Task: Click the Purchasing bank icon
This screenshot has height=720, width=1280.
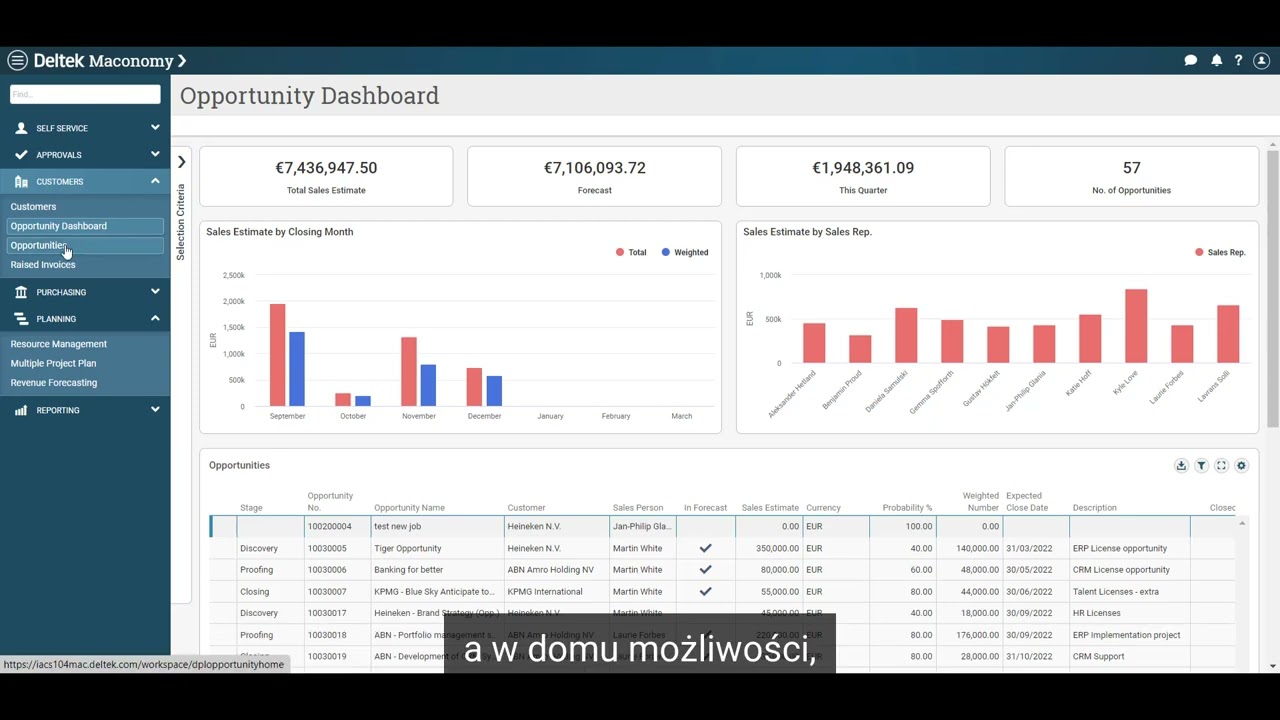Action: (x=21, y=292)
